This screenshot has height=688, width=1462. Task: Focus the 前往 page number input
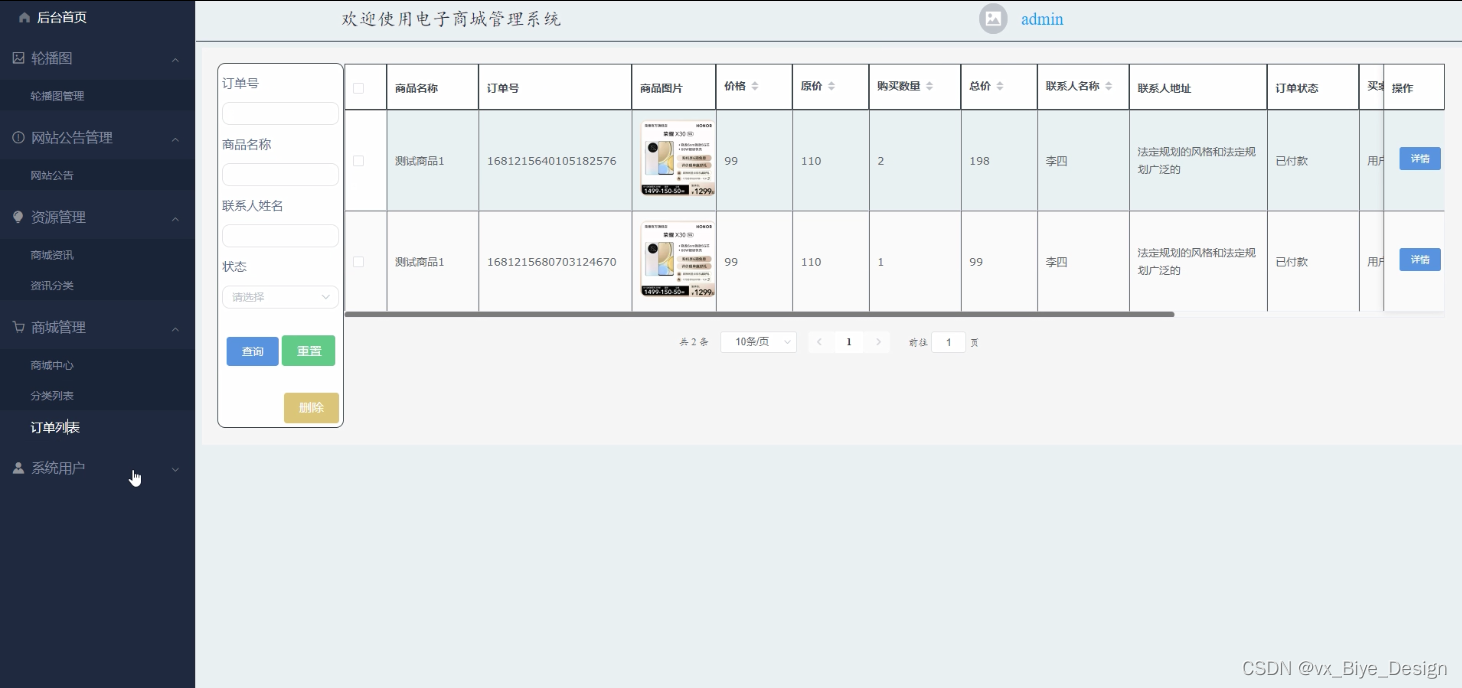(948, 342)
